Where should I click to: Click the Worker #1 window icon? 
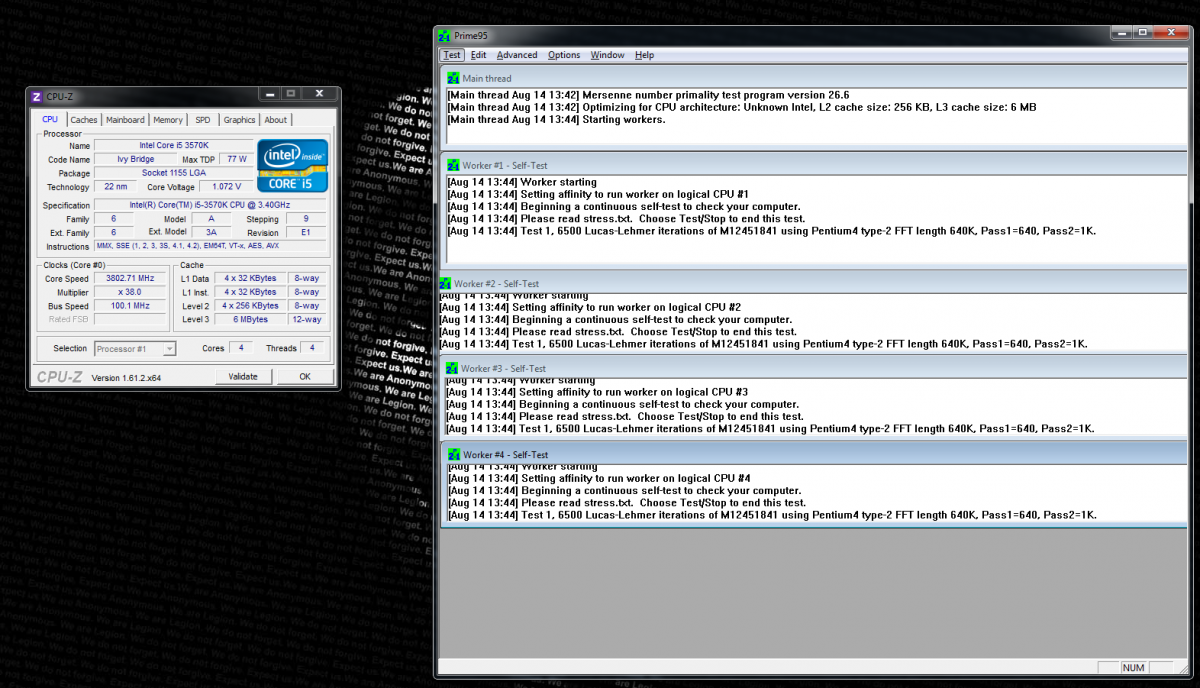pyautogui.click(x=453, y=165)
